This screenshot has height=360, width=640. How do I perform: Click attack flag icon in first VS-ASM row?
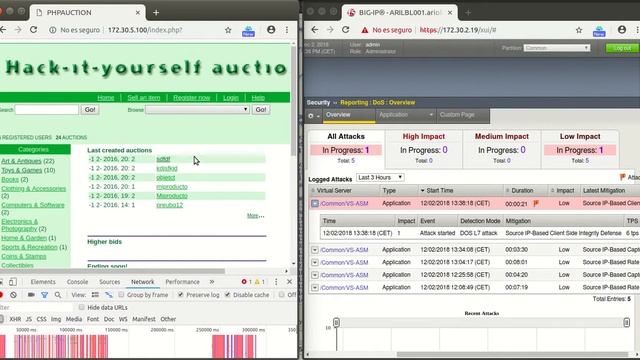point(536,203)
